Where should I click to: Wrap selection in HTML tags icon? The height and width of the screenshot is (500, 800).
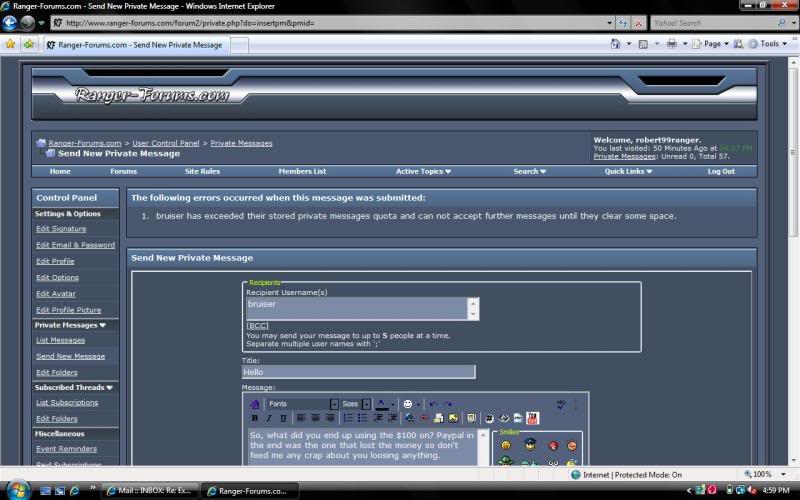(504, 418)
